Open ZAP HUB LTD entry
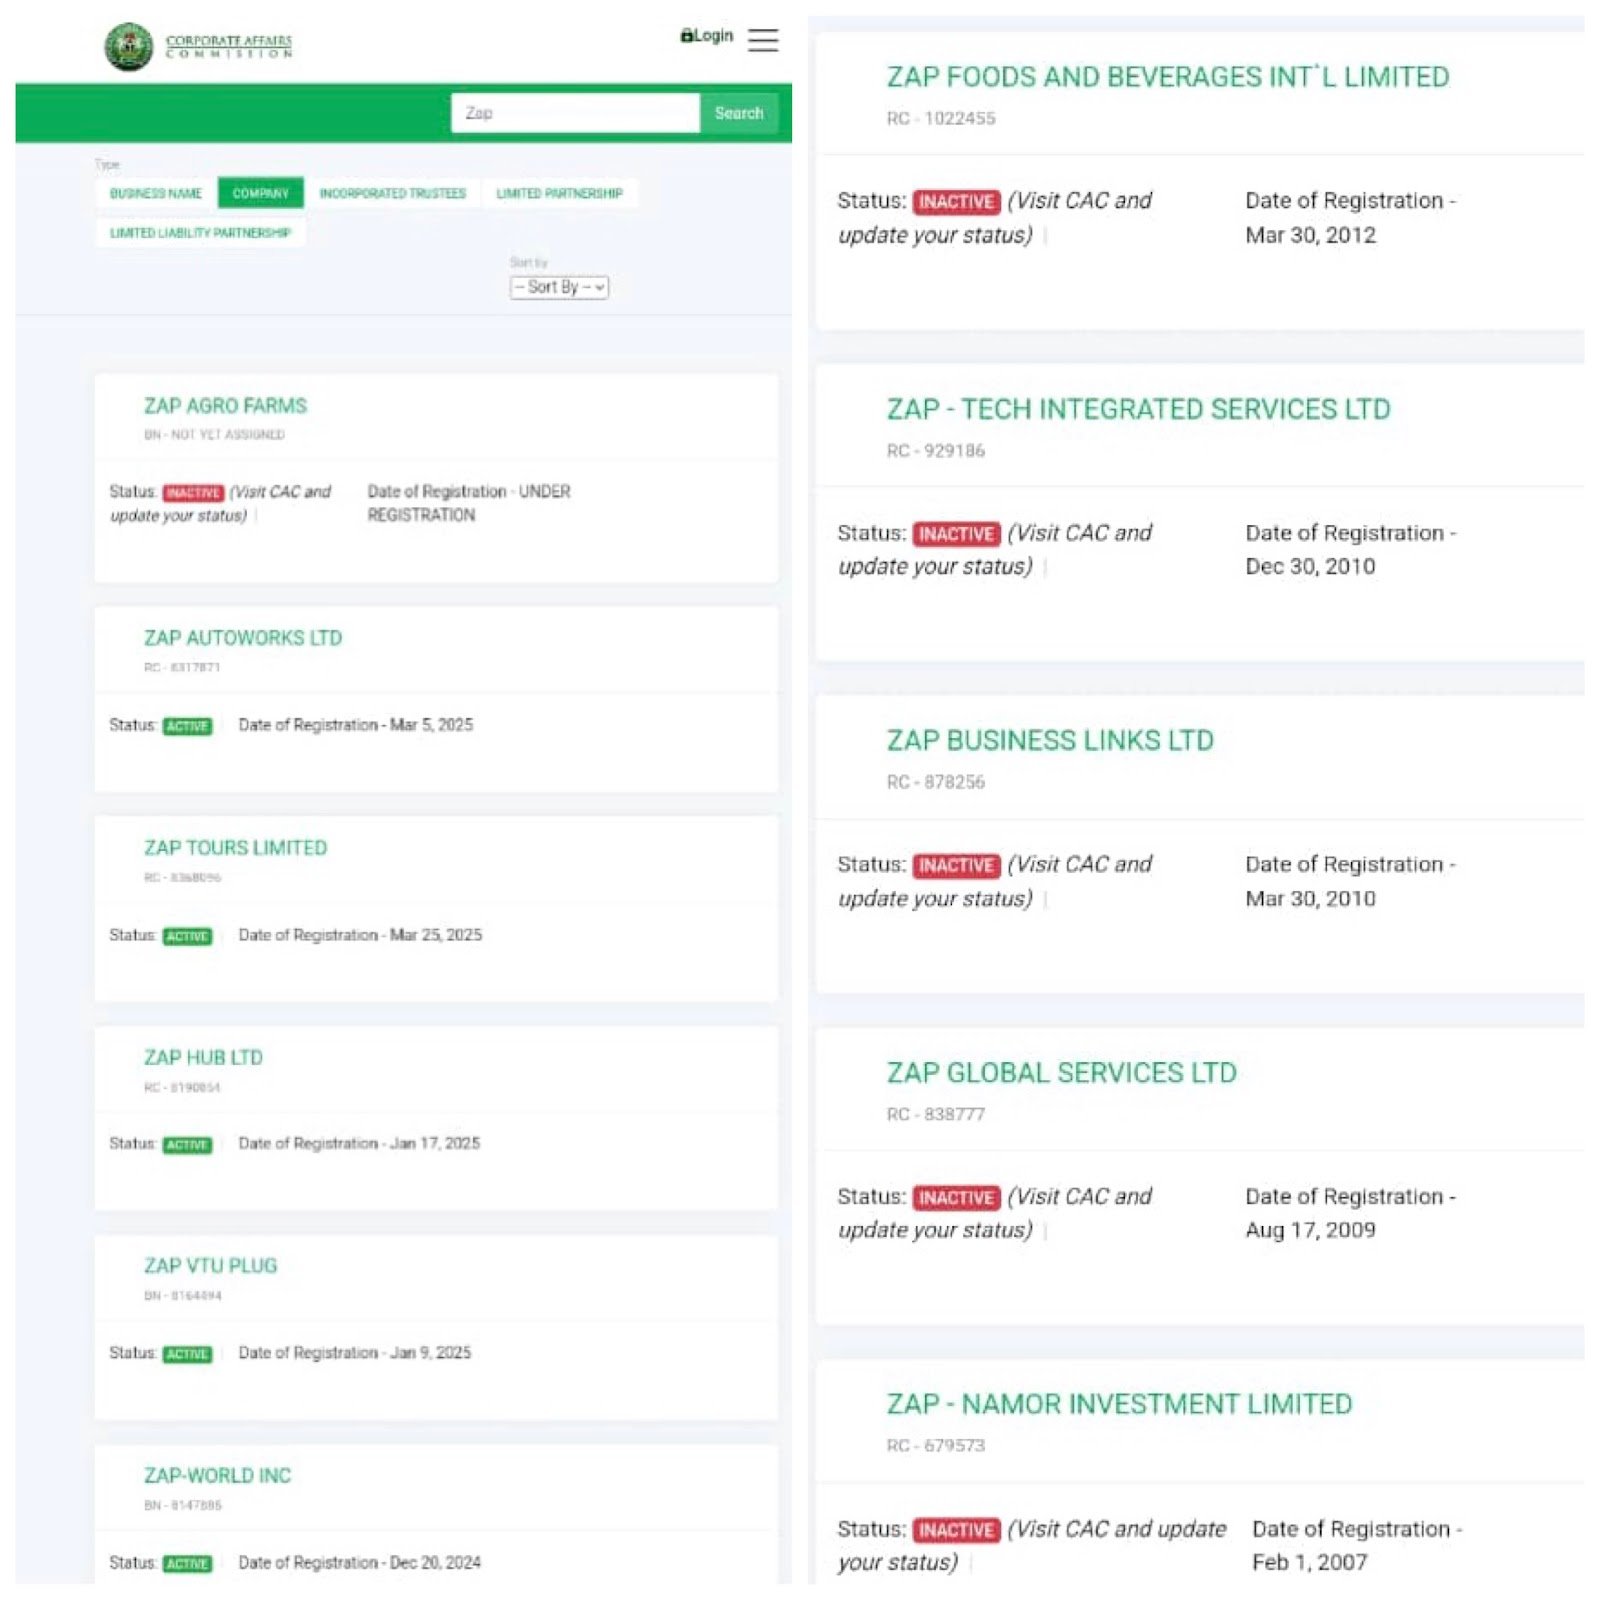Viewport: 1600px width, 1600px height. [203, 1058]
